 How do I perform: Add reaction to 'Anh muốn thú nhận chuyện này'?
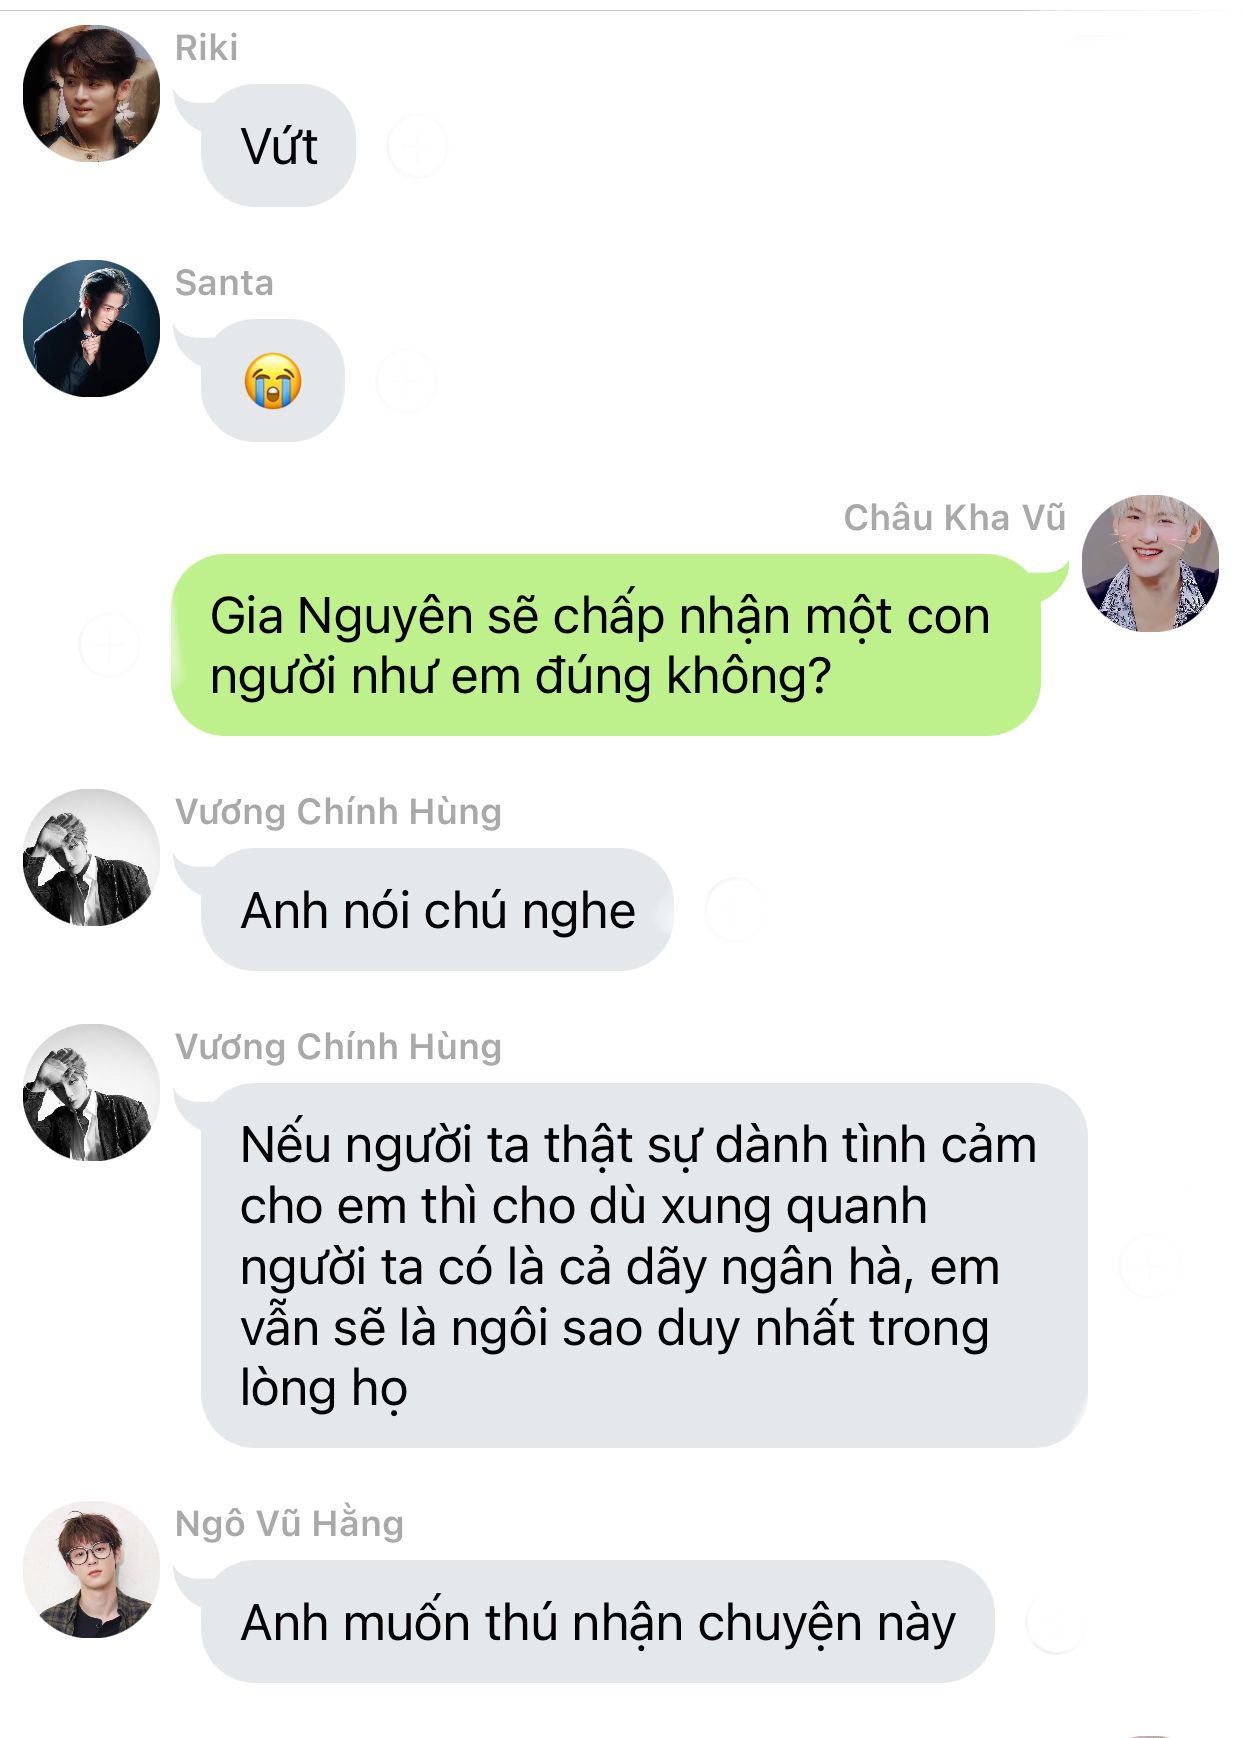(x=1056, y=1621)
